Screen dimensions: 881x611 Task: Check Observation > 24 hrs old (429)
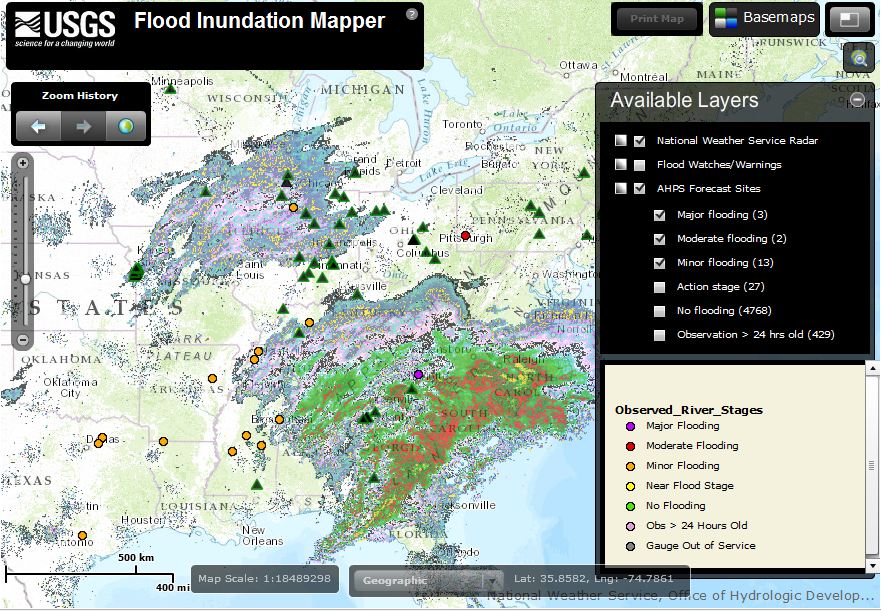point(660,335)
